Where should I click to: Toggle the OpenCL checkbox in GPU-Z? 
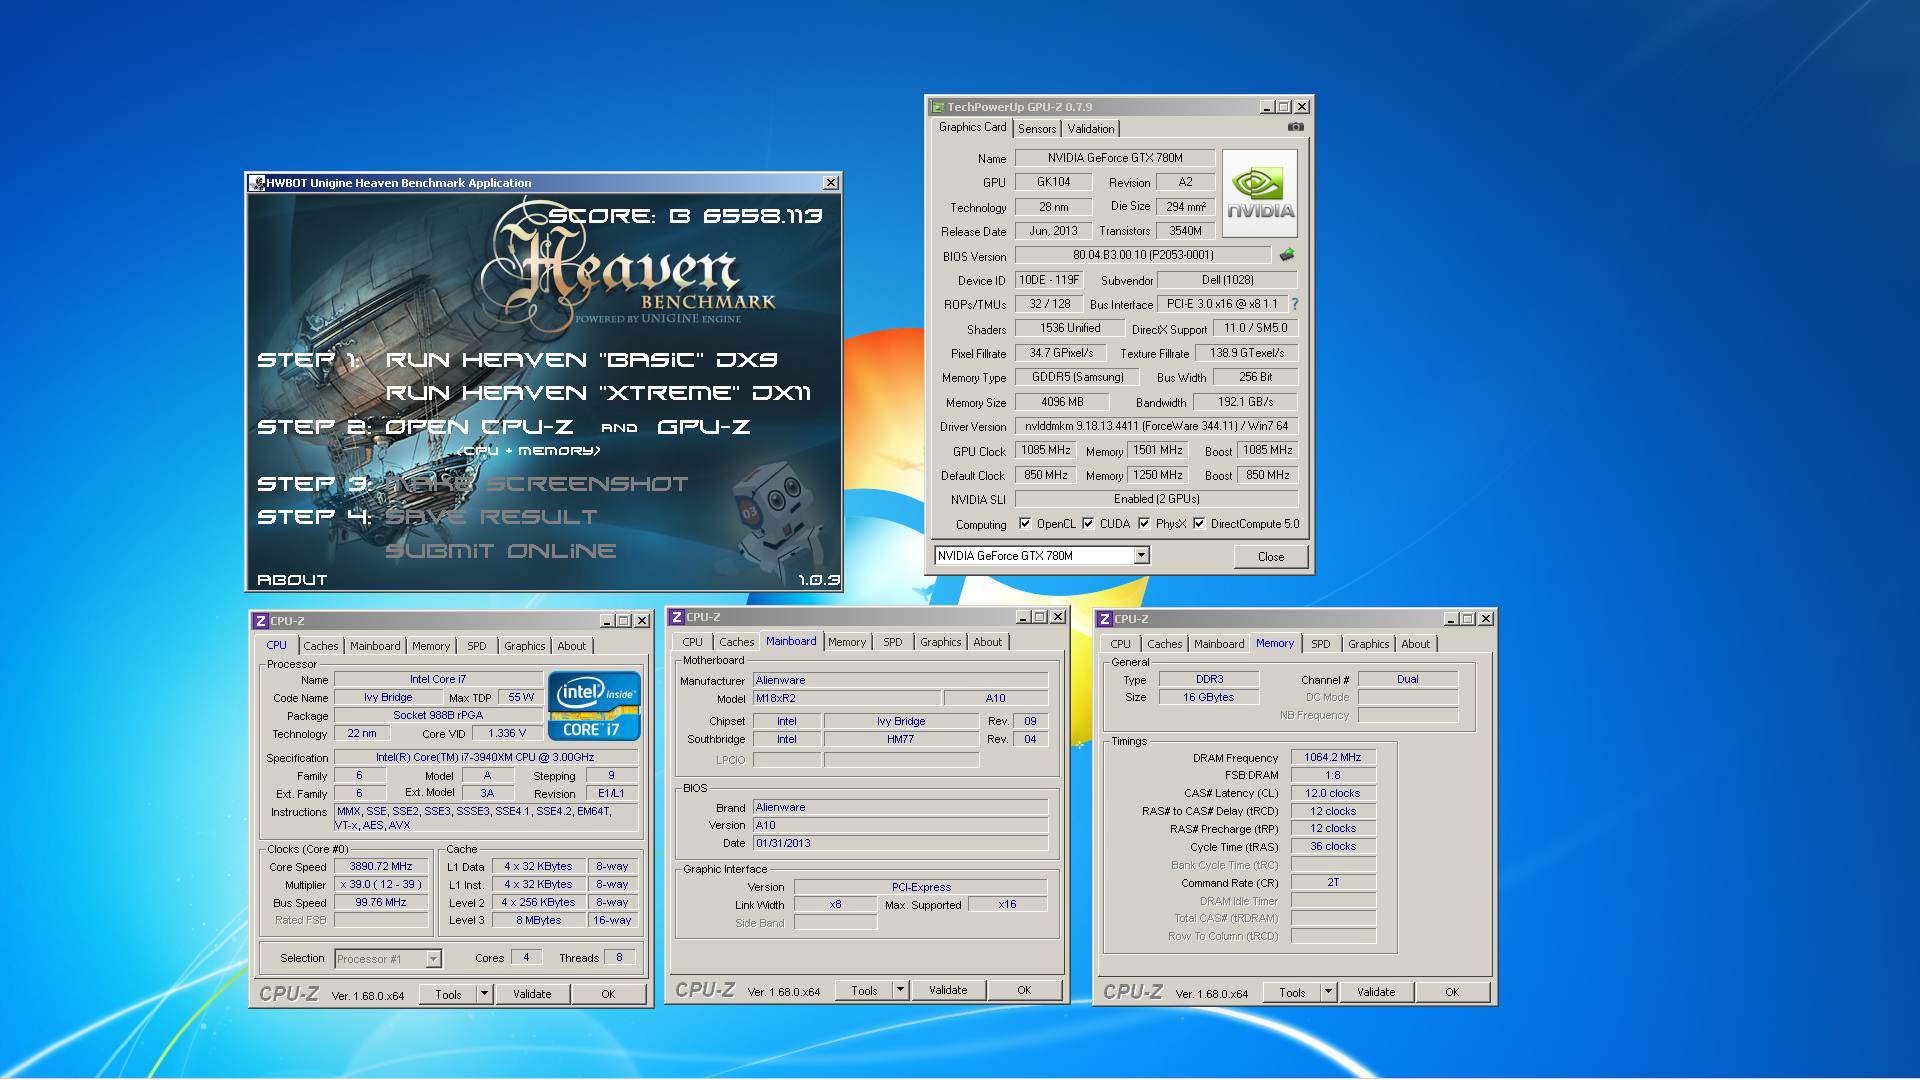pos(1024,523)
